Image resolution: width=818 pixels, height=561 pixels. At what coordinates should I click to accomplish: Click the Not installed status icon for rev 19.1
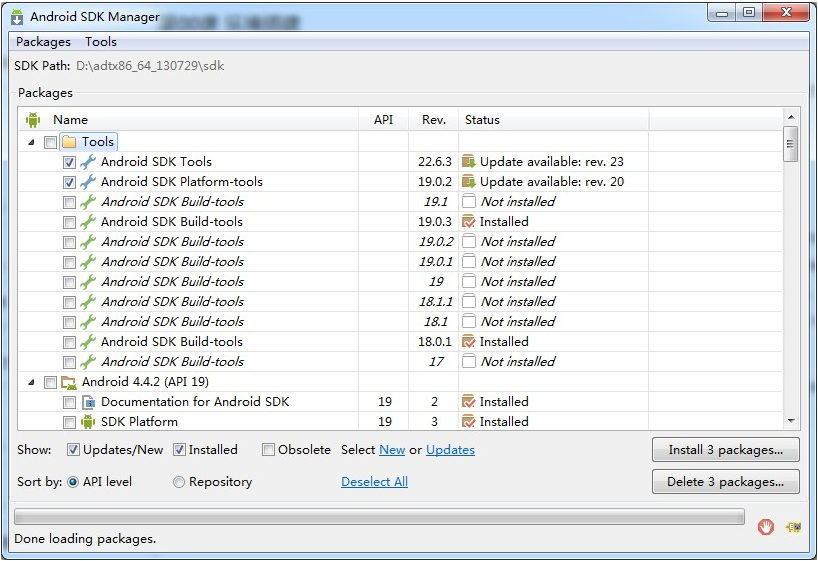point(469,201)
